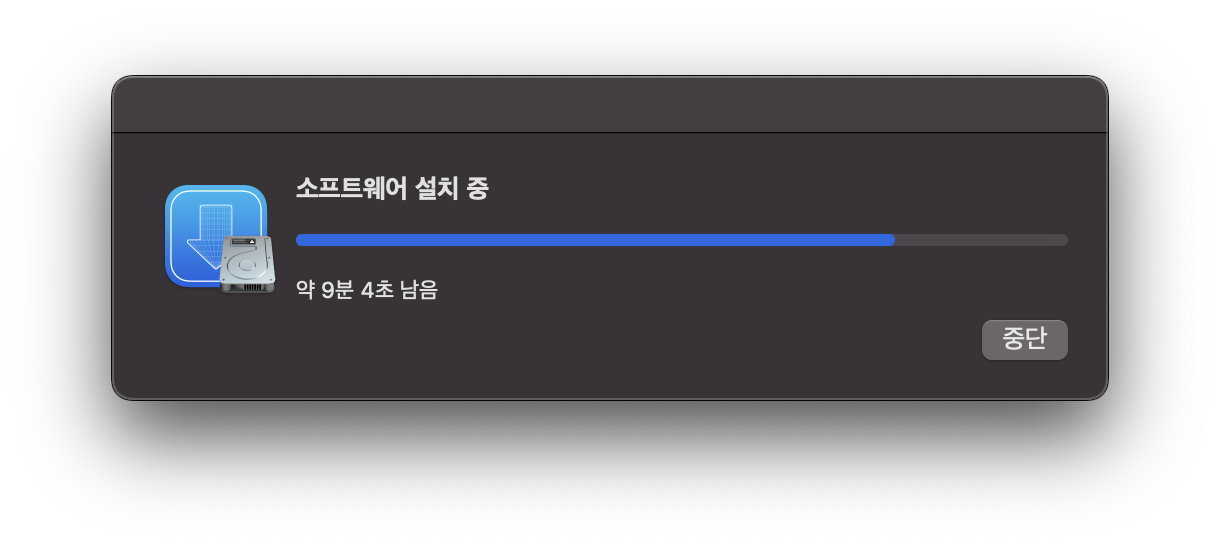1220x548 pixels.
Task: Click the word 소프트웨어 in the heading
Action: point(353,188)
